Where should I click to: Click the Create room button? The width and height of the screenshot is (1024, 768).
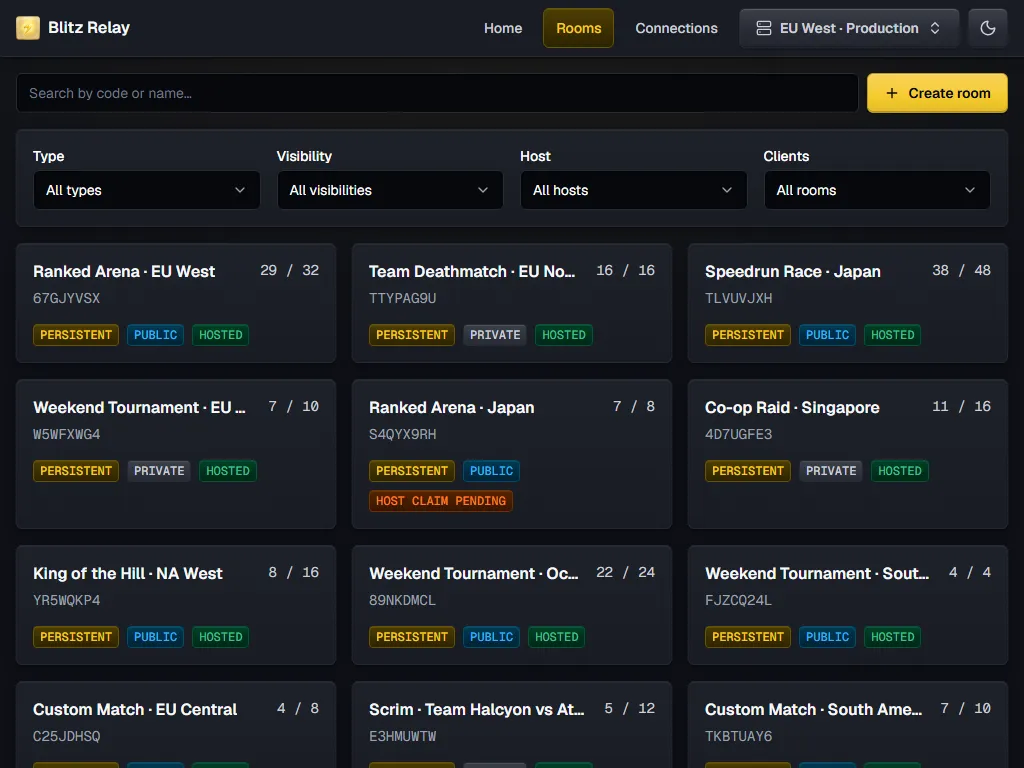pyautogui.click(x=936, y=93)
